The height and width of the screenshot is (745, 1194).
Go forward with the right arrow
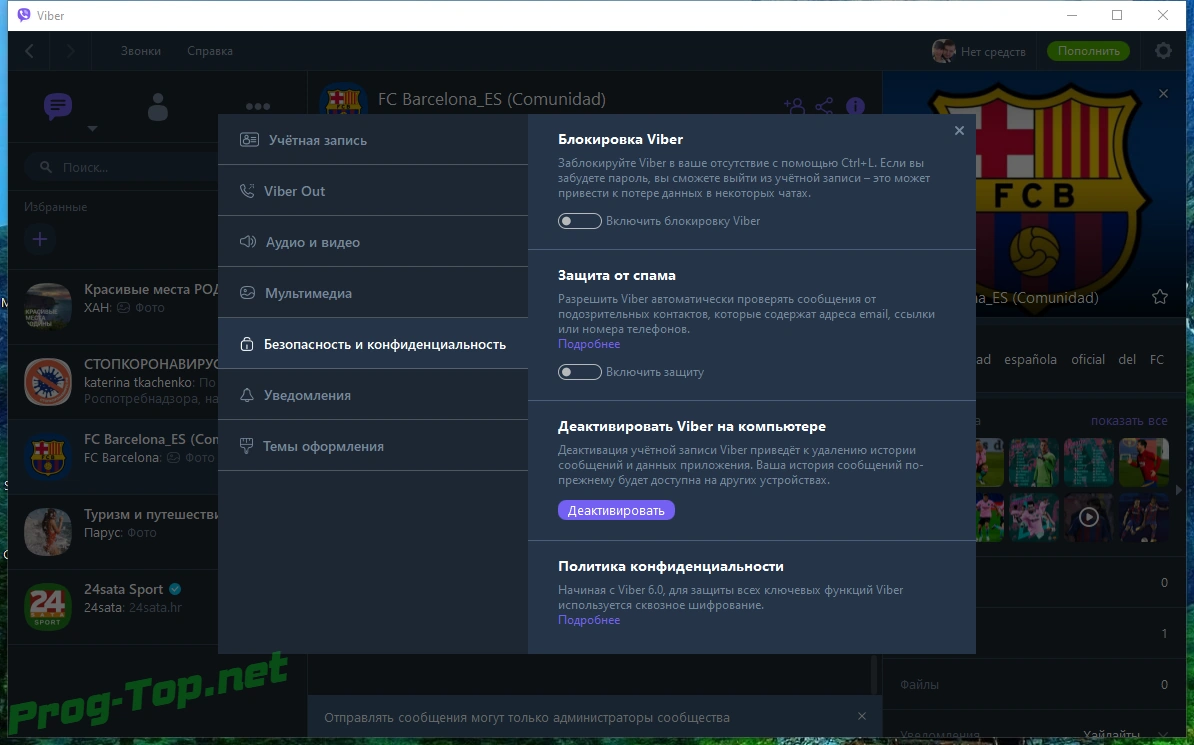(x=70, y=51)
